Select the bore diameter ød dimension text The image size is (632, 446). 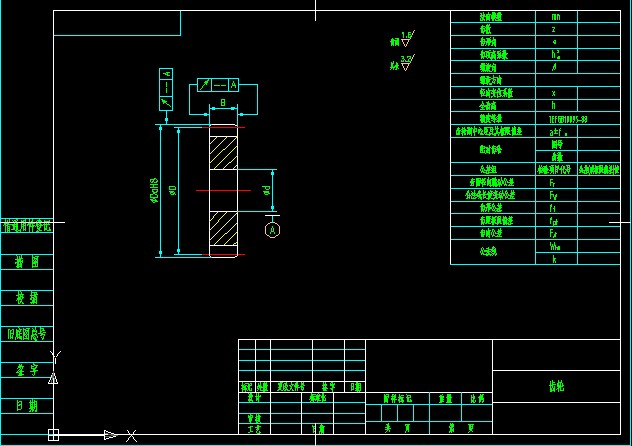[266, 190]
